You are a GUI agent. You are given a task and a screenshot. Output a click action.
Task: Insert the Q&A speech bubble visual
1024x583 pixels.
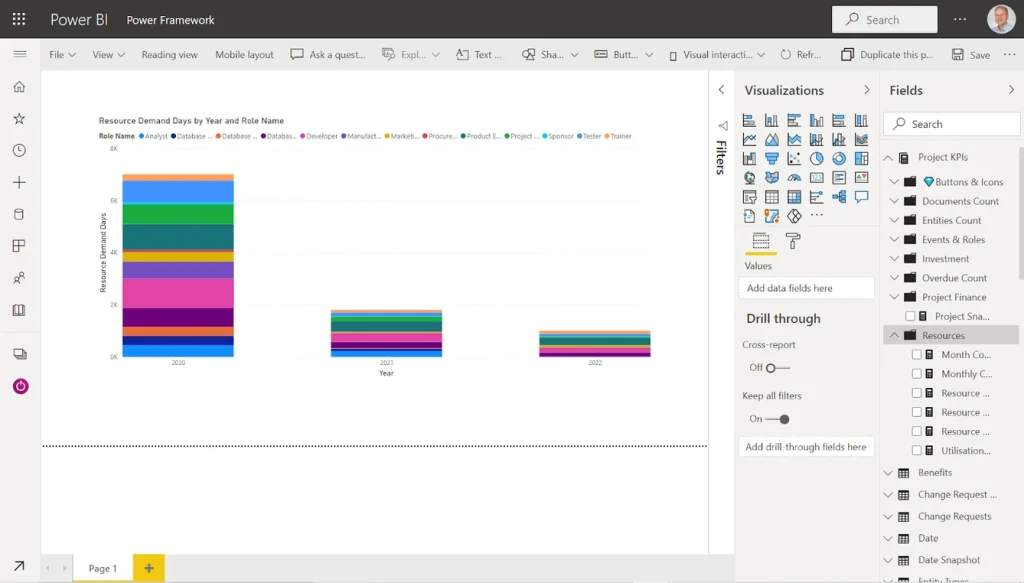(x=861, y=197)
